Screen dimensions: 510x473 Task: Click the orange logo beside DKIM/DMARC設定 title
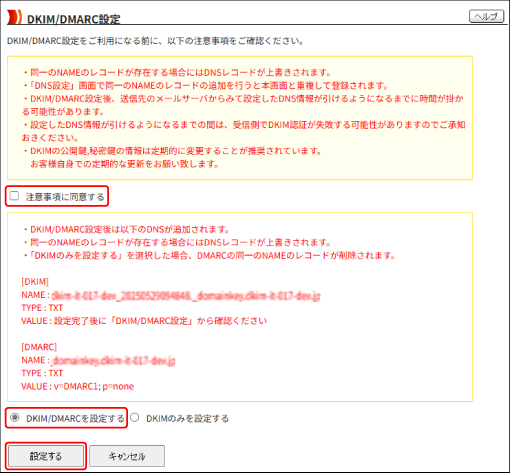click(x=14, y=17)
